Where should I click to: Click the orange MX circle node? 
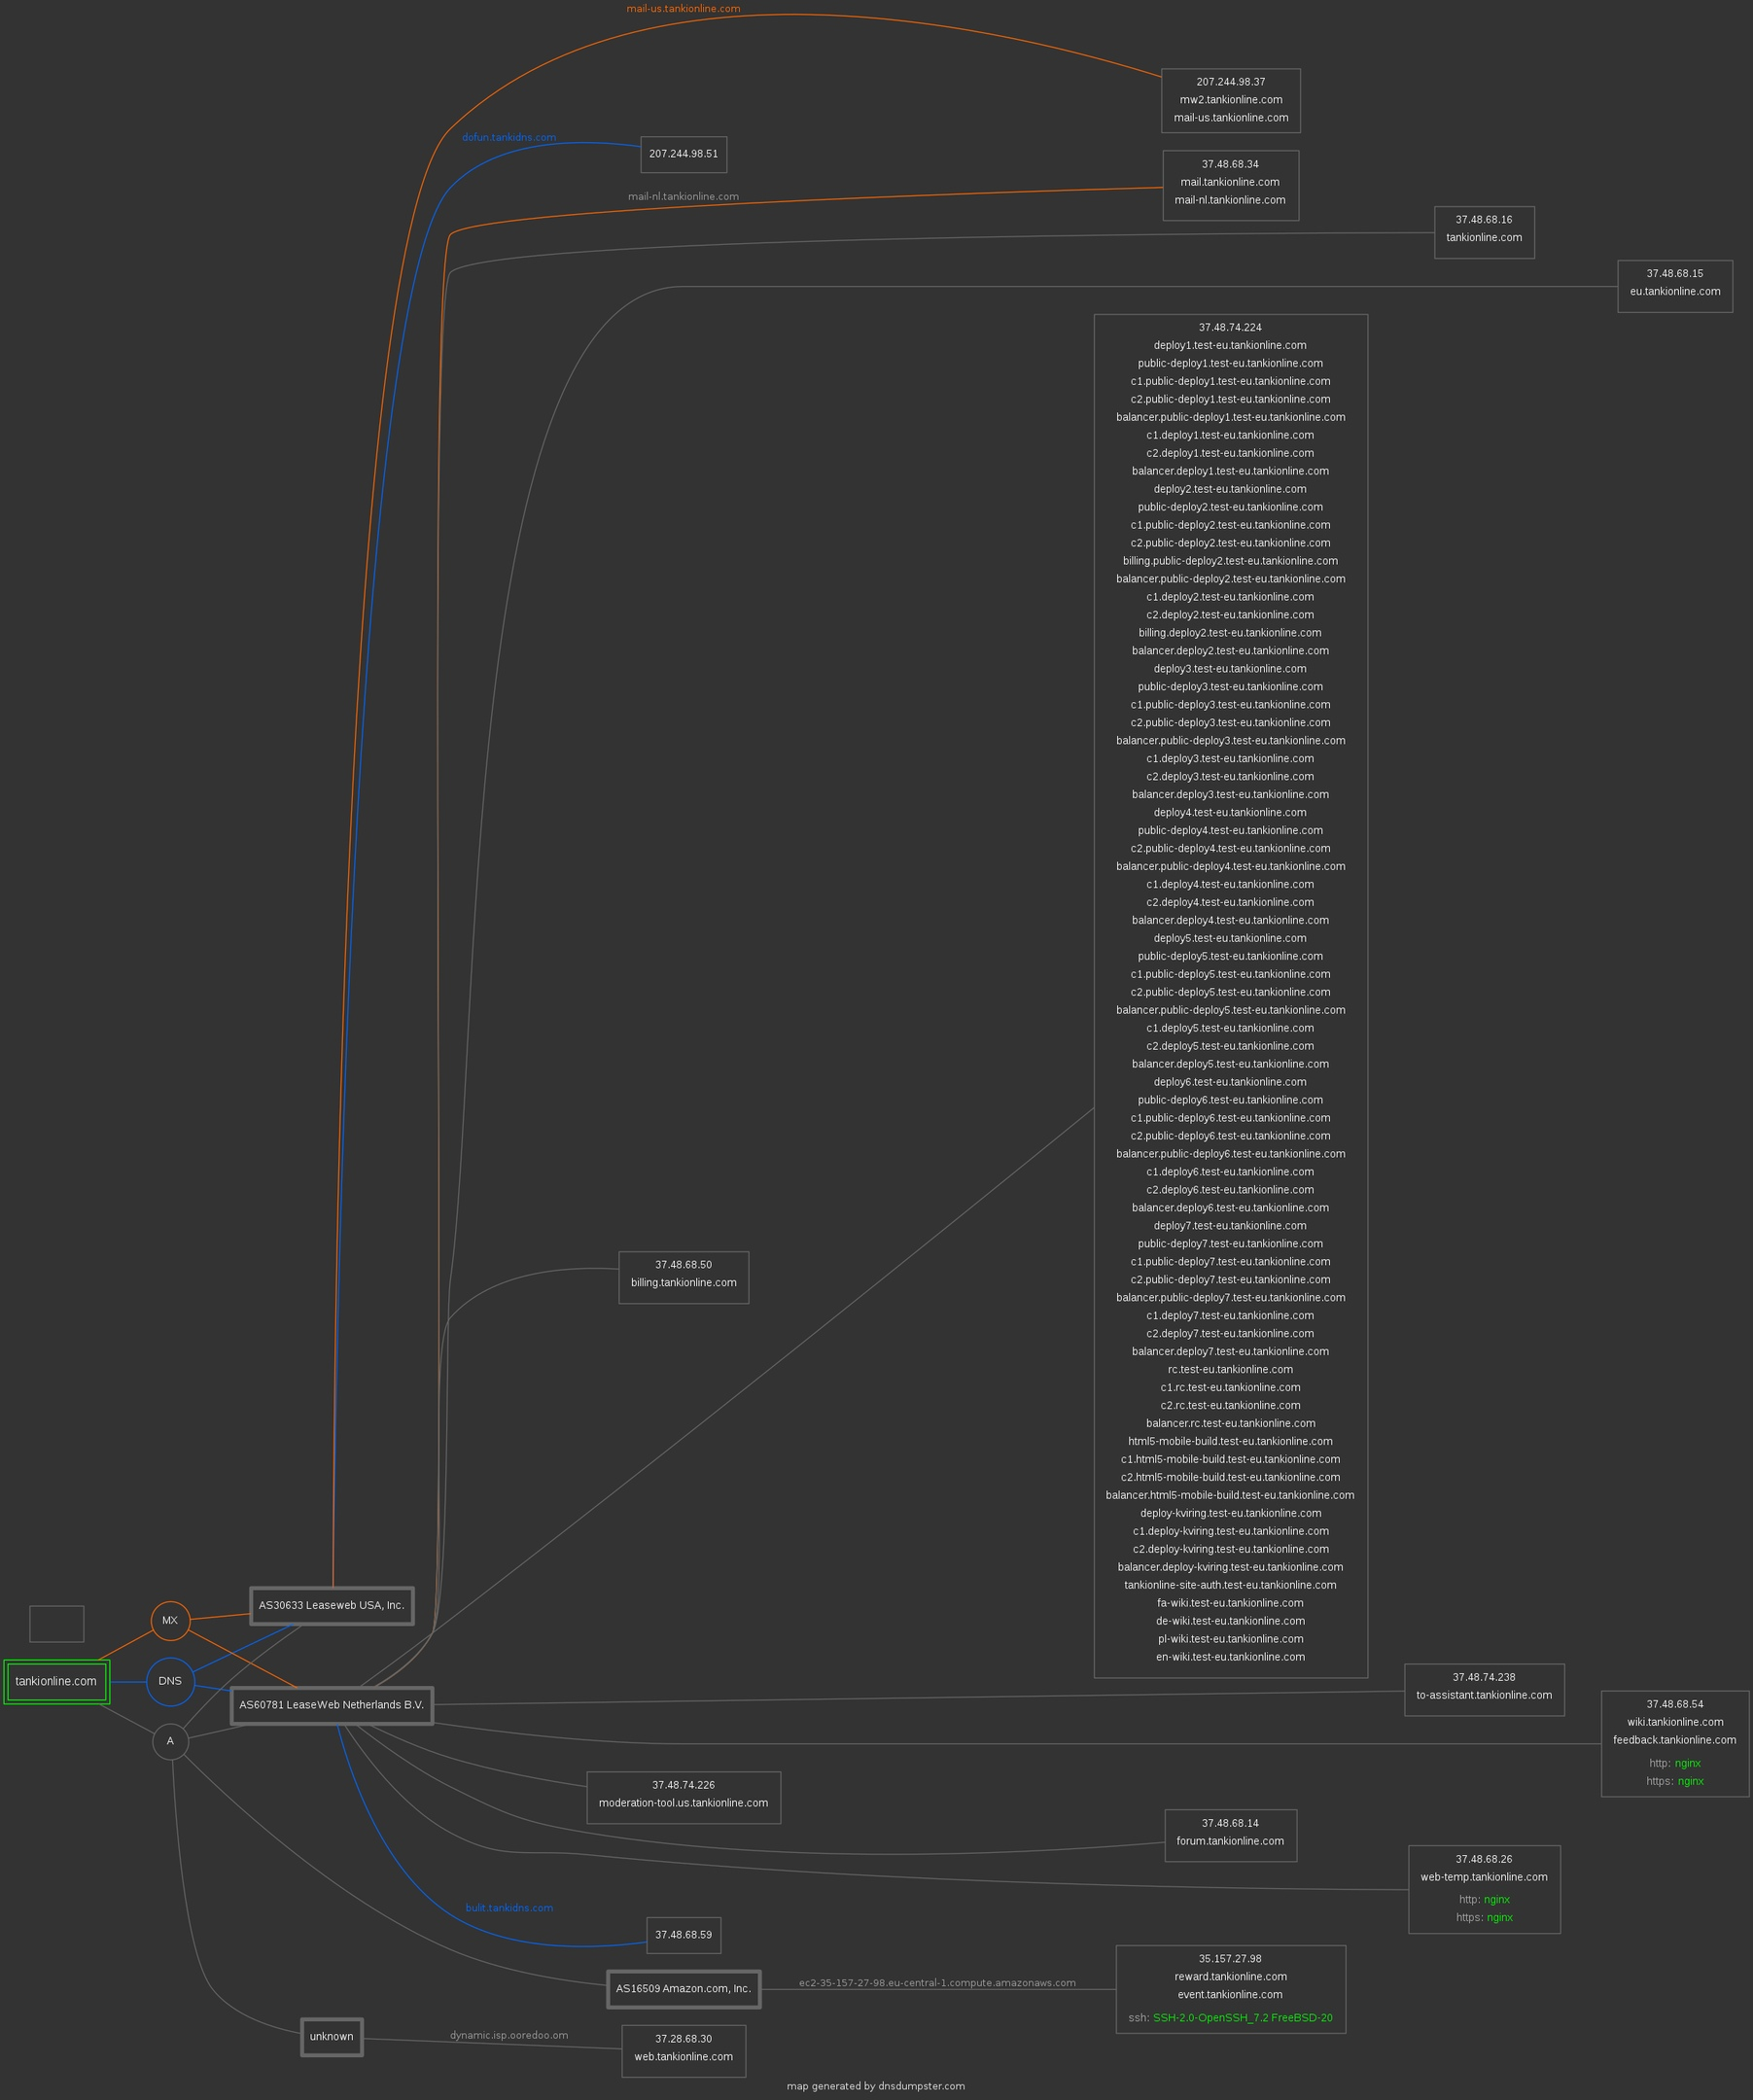tap(170, 1620)
